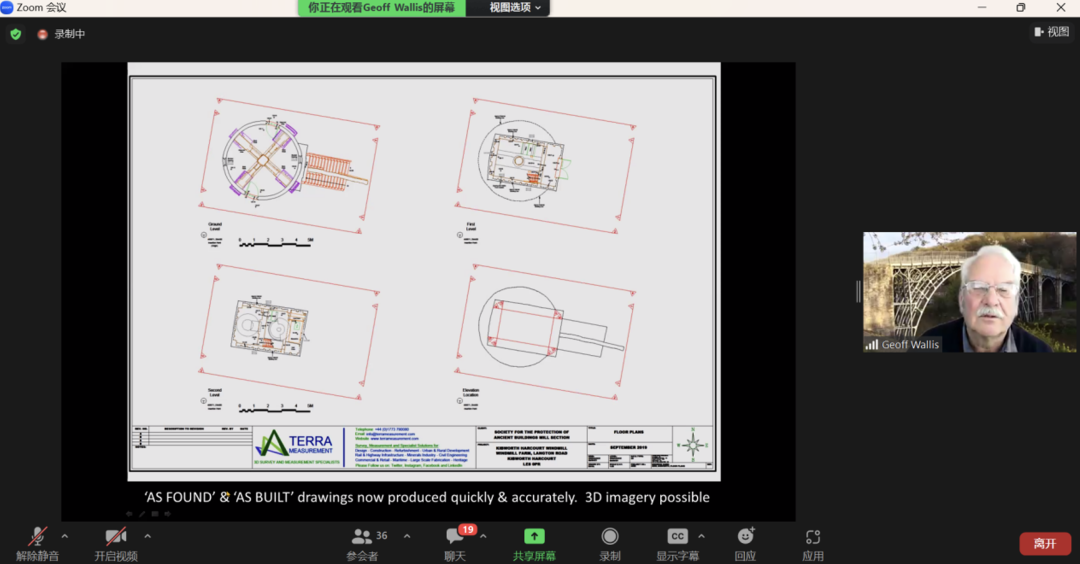1080x564 pixels.
Task: Enable captions with 显示字幕
Action: click(677, 543)
